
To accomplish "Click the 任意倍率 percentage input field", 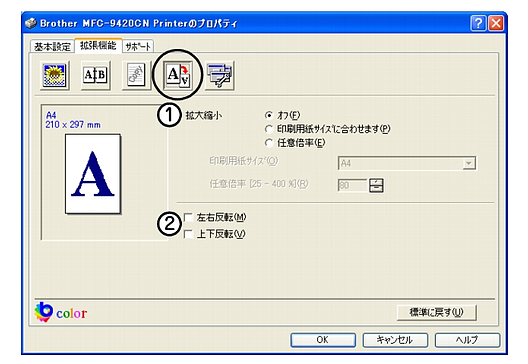I will (x=353, y=185).
